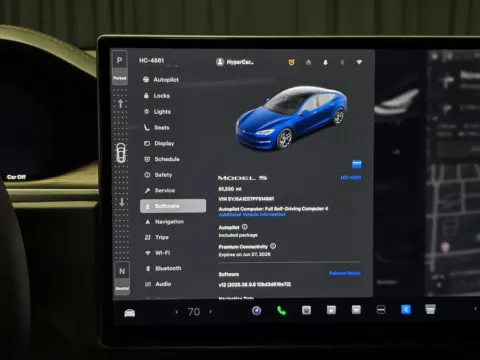The width and height of the screenshot is (480, 360).
Task: Open the Display settings menu
Action: tap(159, 143)
